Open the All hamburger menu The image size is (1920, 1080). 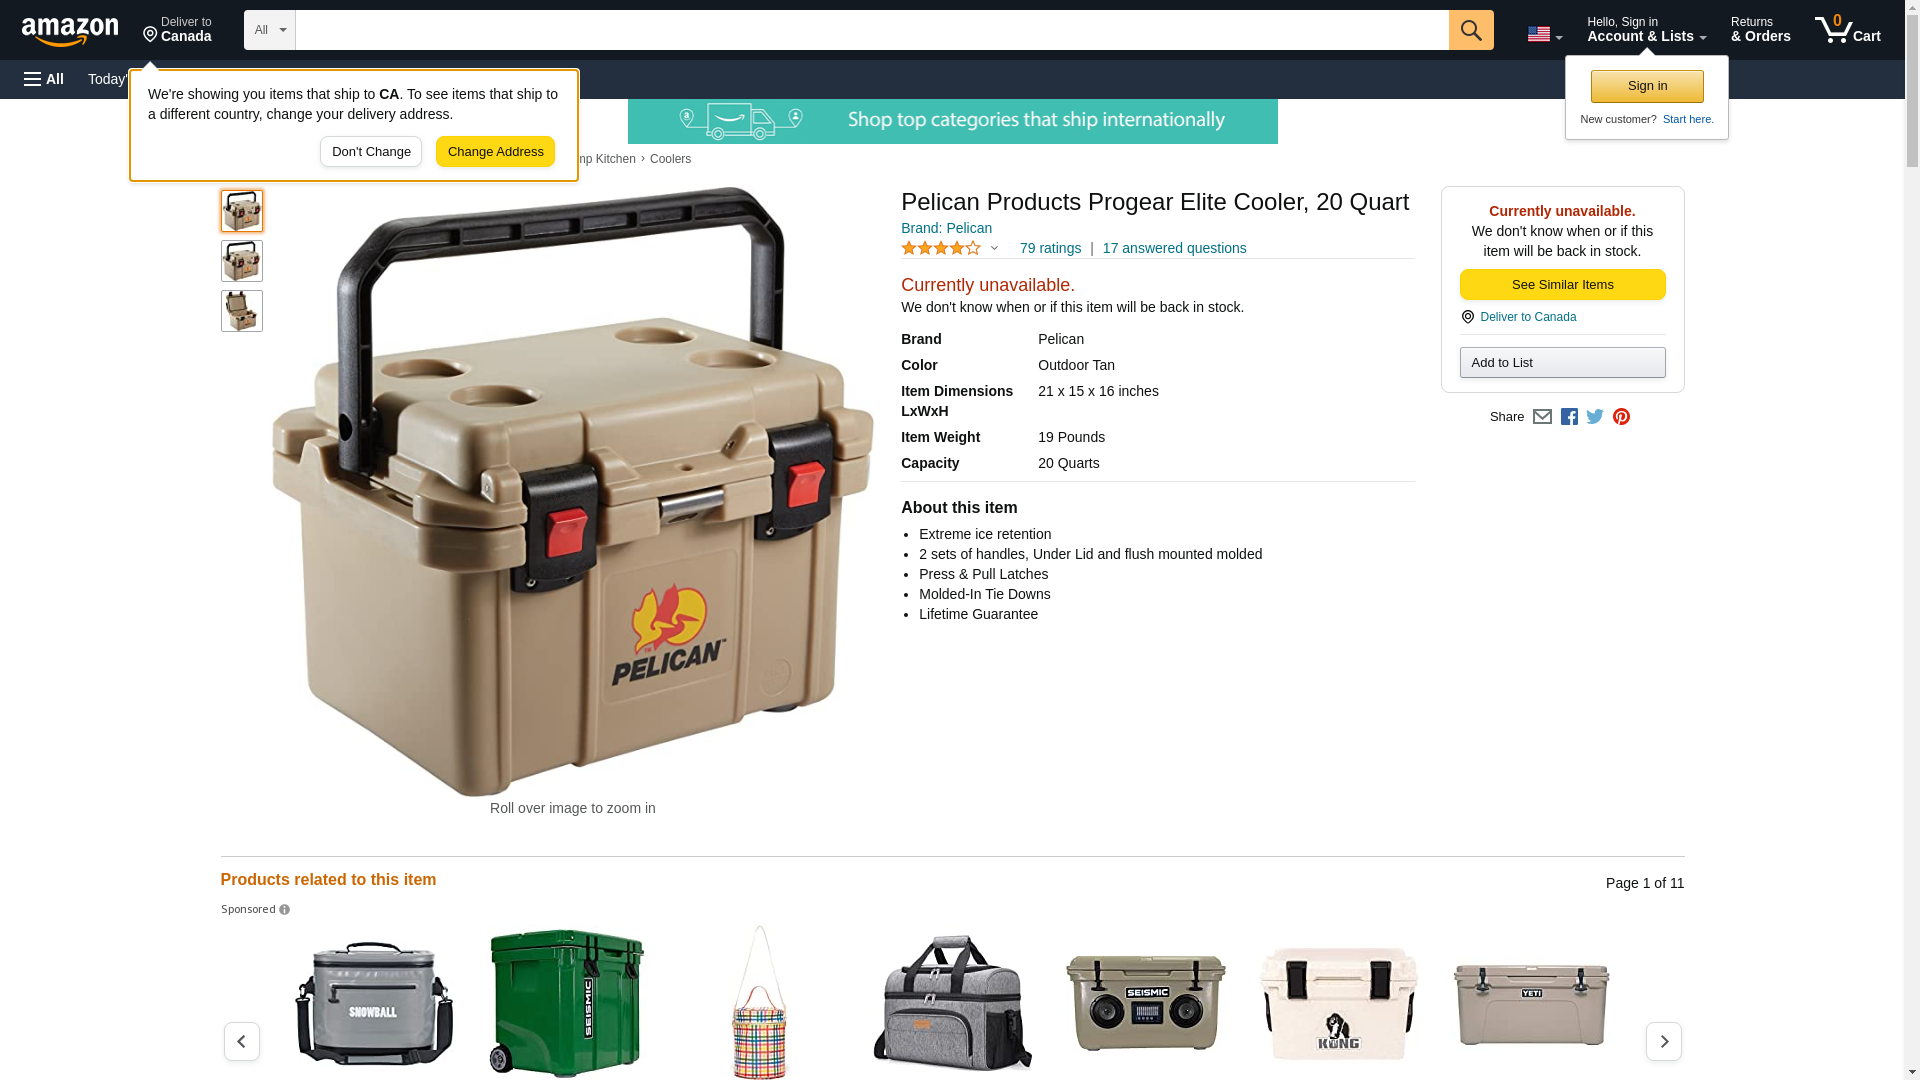[44, 79]
